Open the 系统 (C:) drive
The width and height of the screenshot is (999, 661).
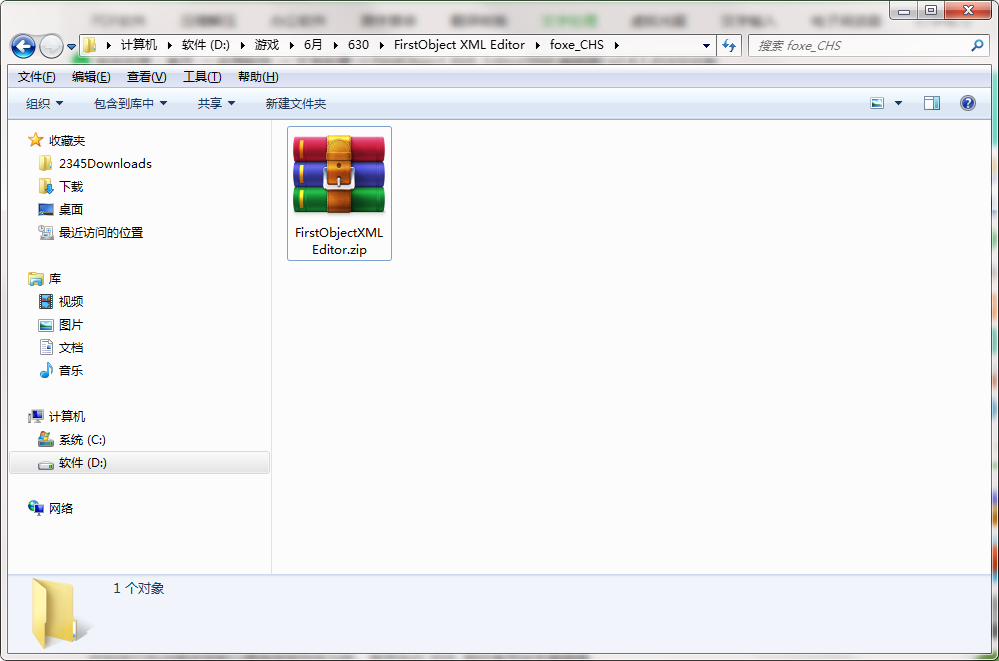pyautogui.click(x=84, y=439)
